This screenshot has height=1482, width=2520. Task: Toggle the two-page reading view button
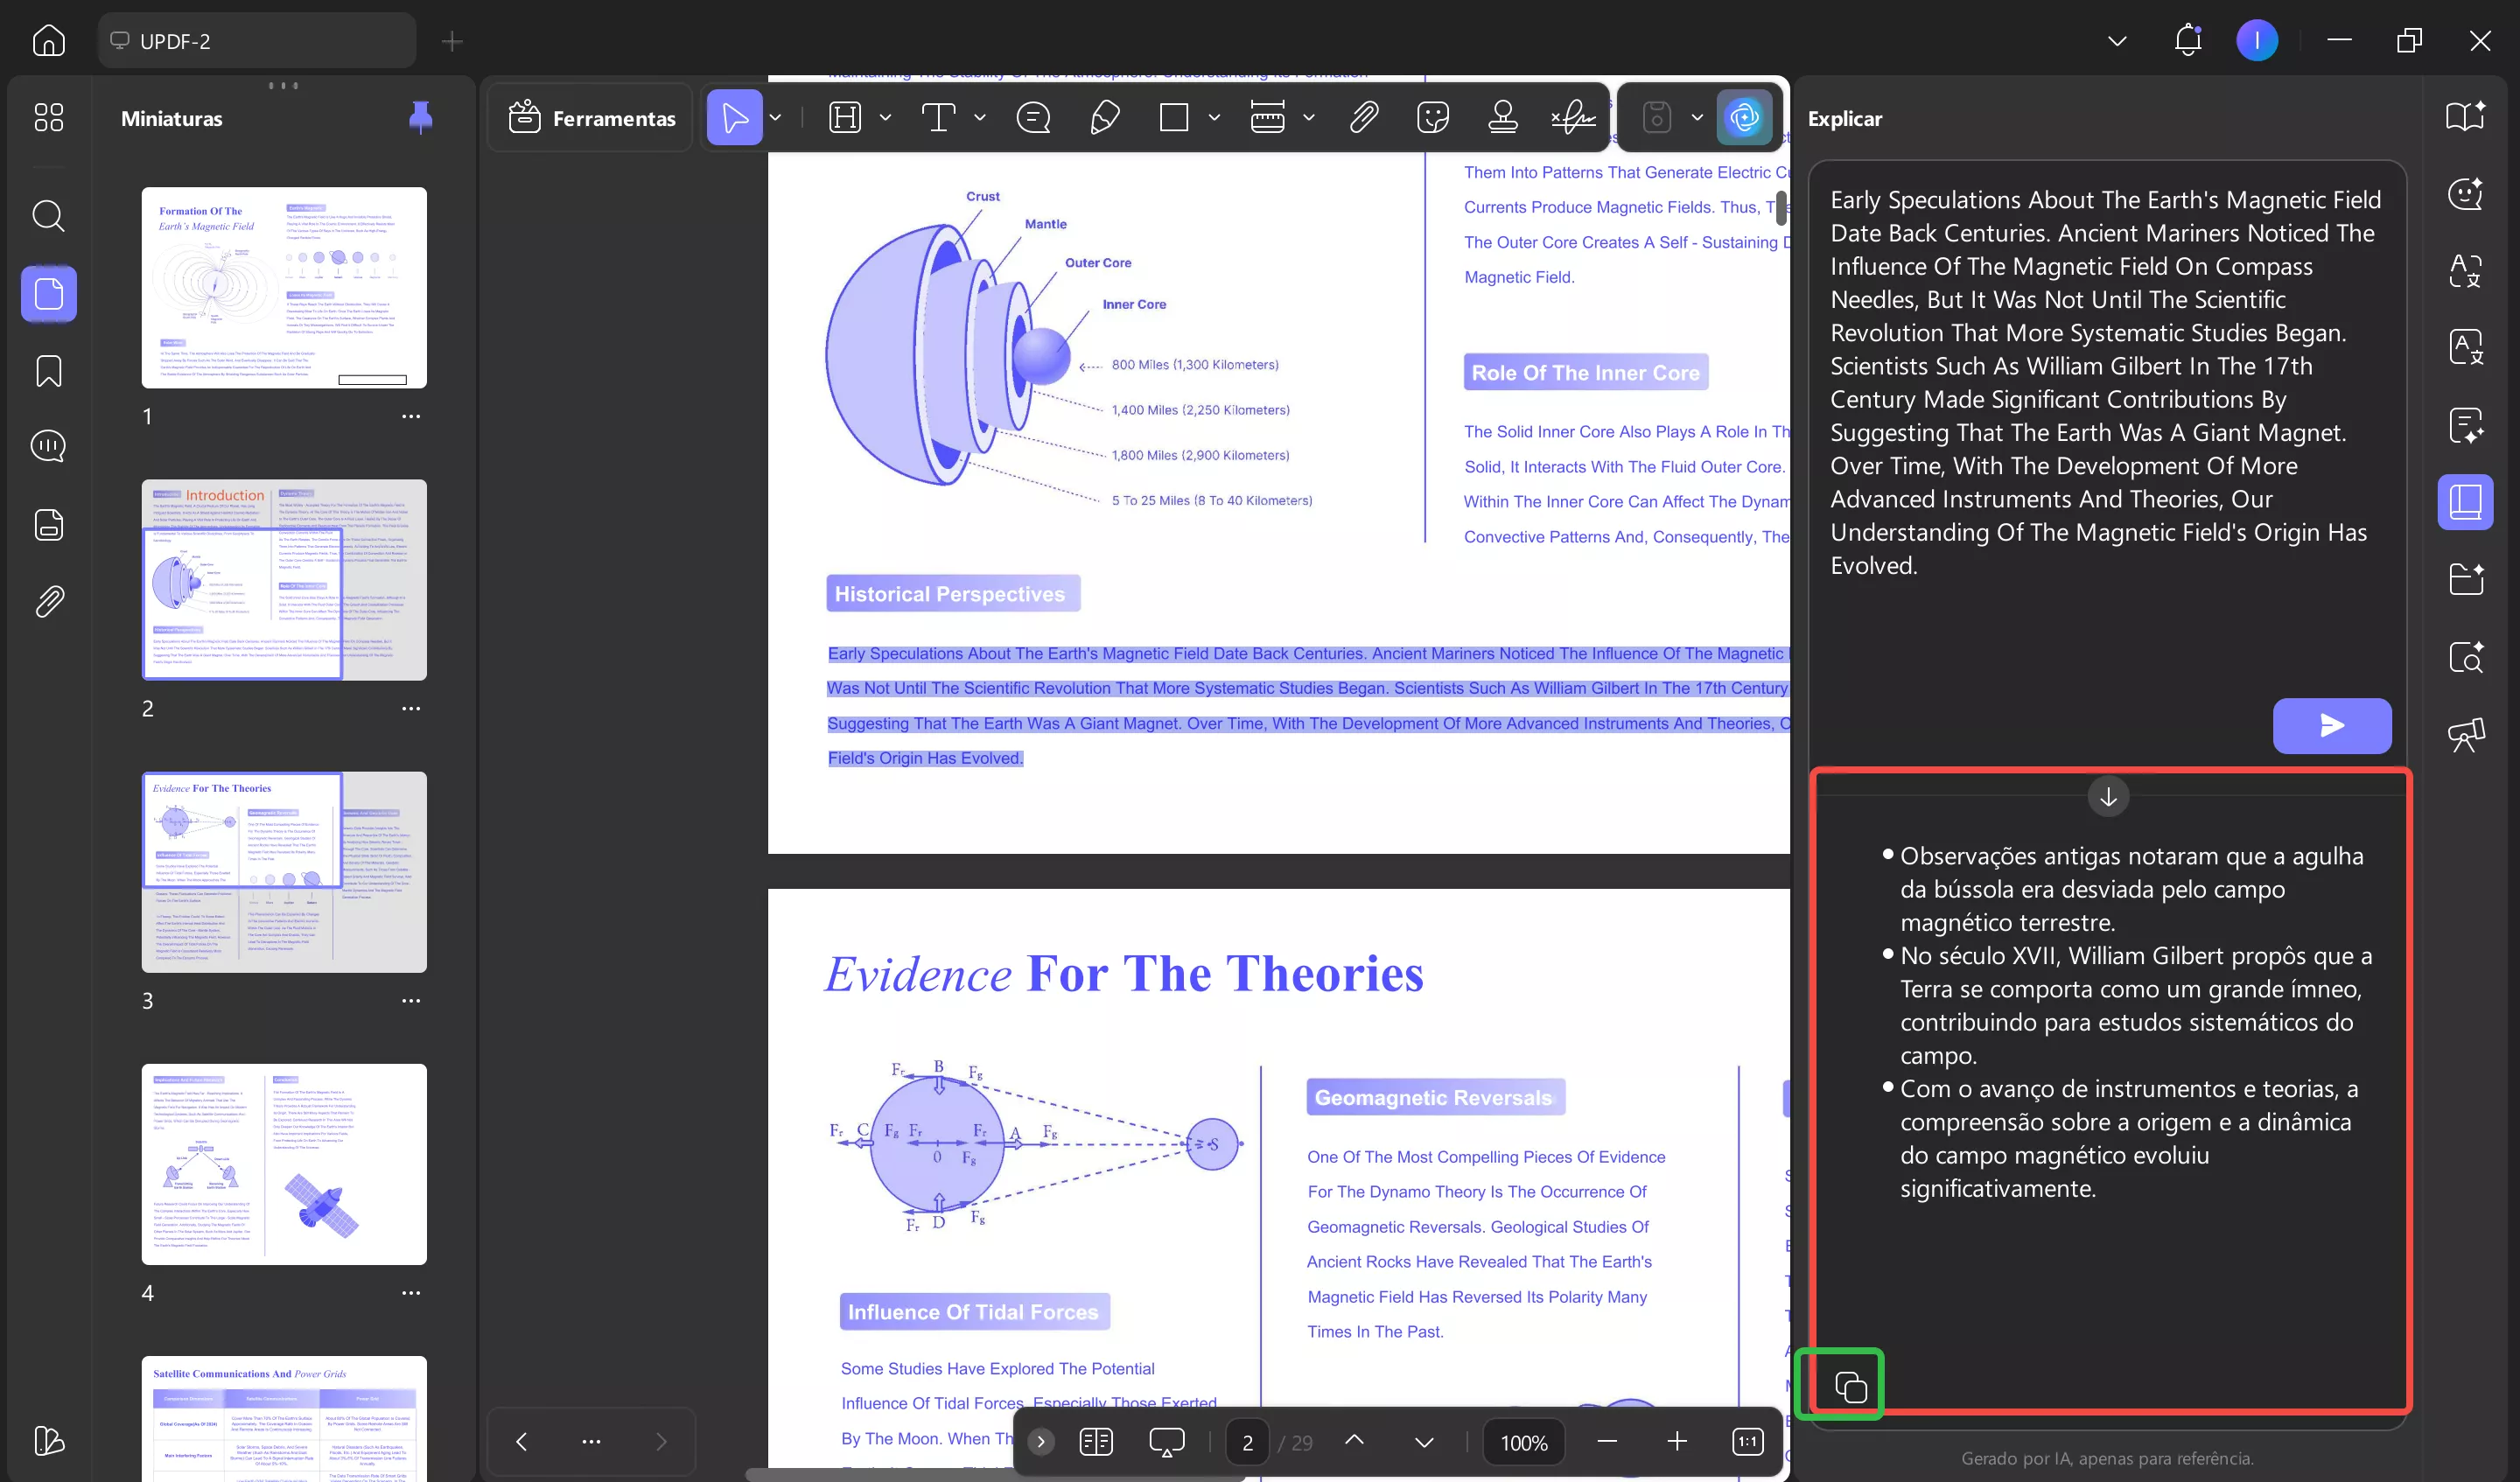[1096, 1441]
